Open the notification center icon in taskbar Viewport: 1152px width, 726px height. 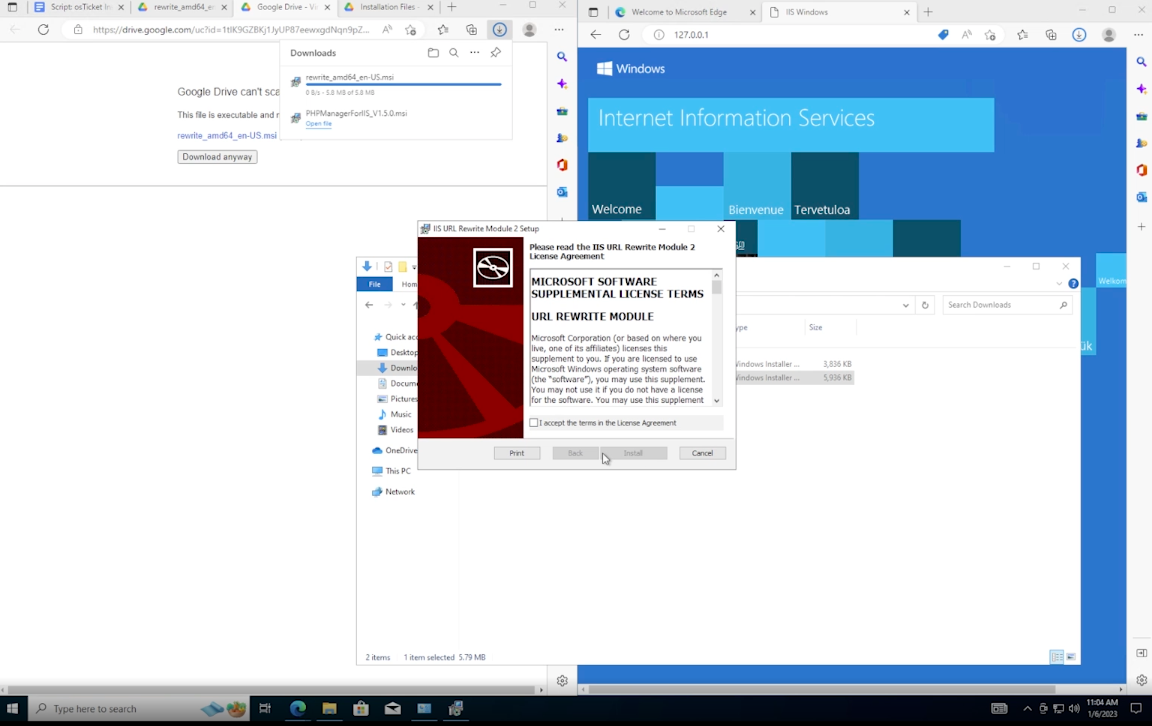[1136, 708]
